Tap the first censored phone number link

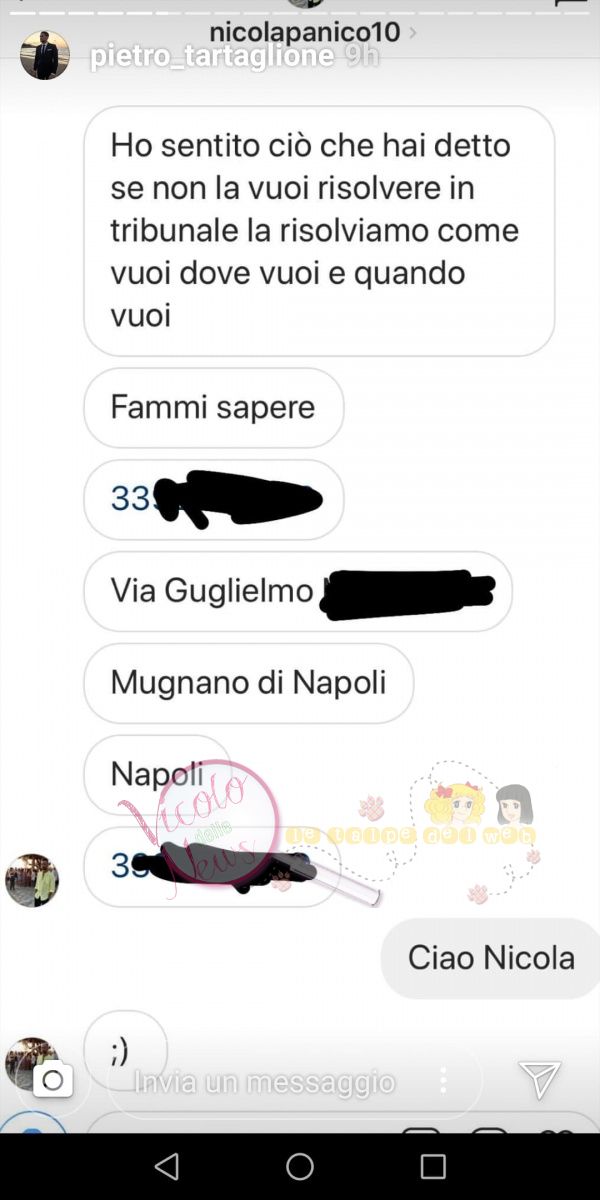213,498
